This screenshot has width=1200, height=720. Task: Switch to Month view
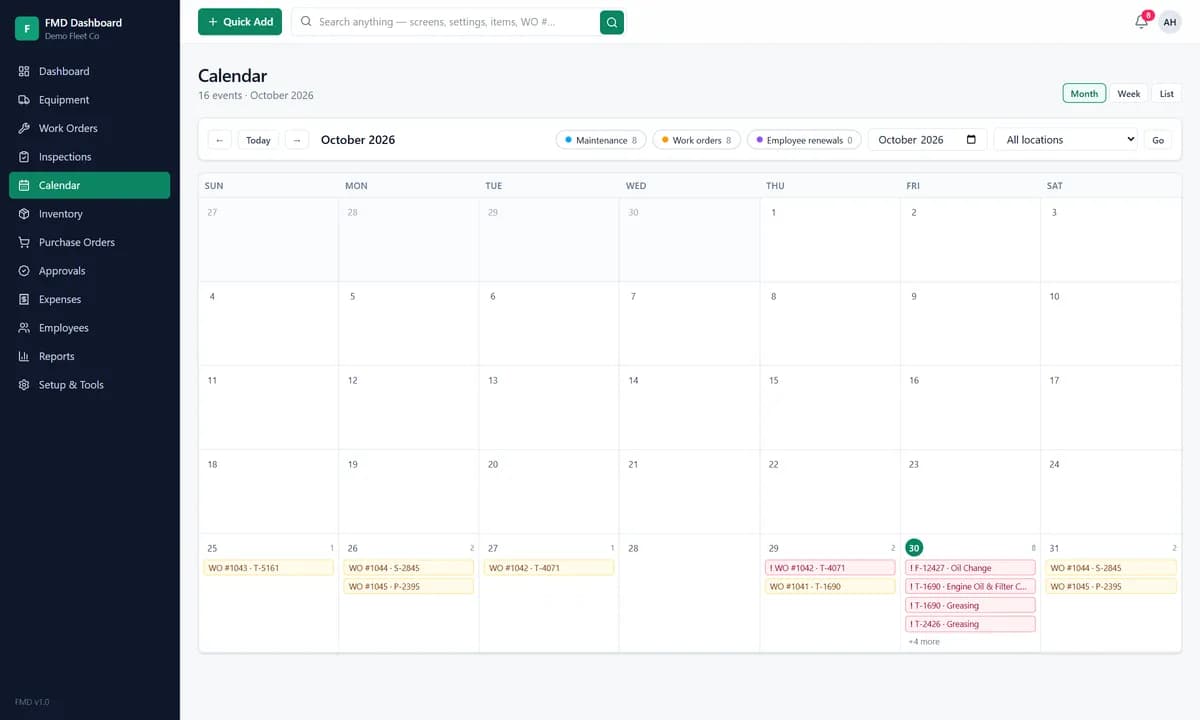[x=1084, y=93]
